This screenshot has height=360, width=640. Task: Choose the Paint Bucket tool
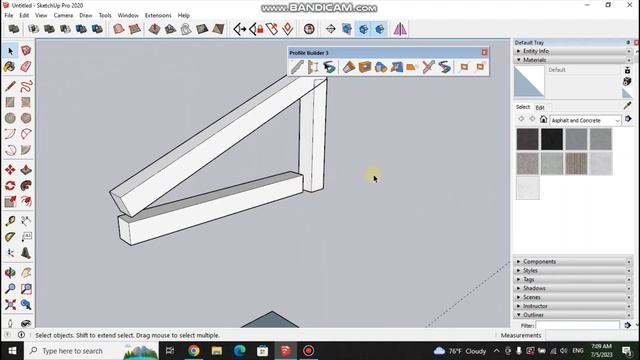10,67
